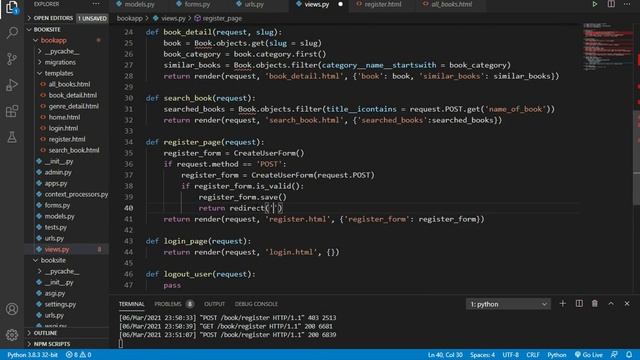Click the feedback icon in status bar

coord(614,355)
